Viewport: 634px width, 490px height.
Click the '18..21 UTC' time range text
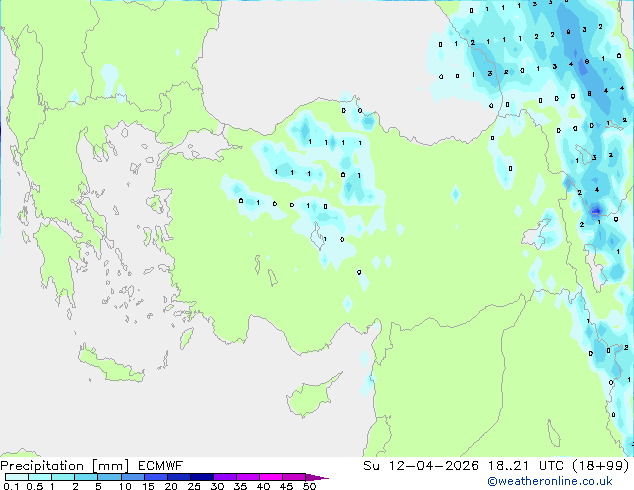525,466
